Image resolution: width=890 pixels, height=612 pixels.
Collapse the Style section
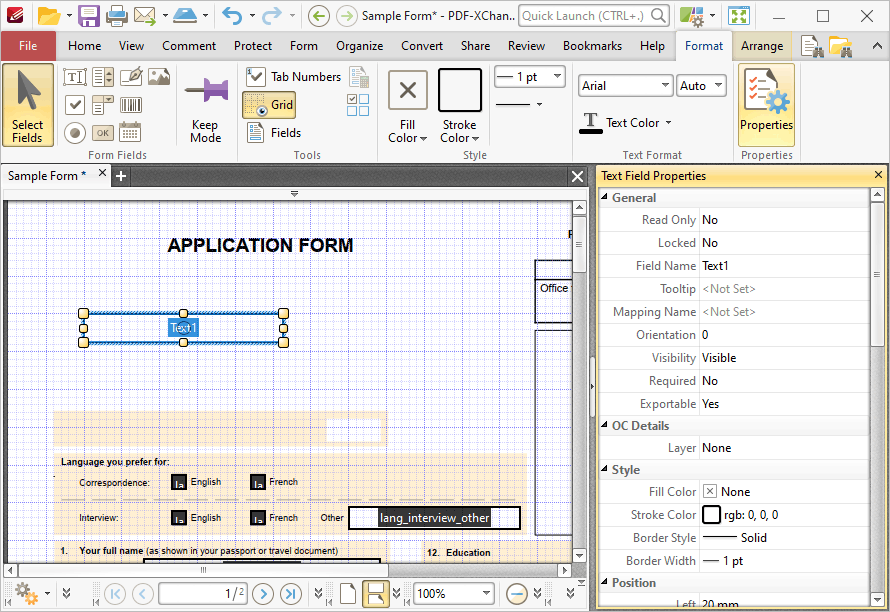pos(604,469)
